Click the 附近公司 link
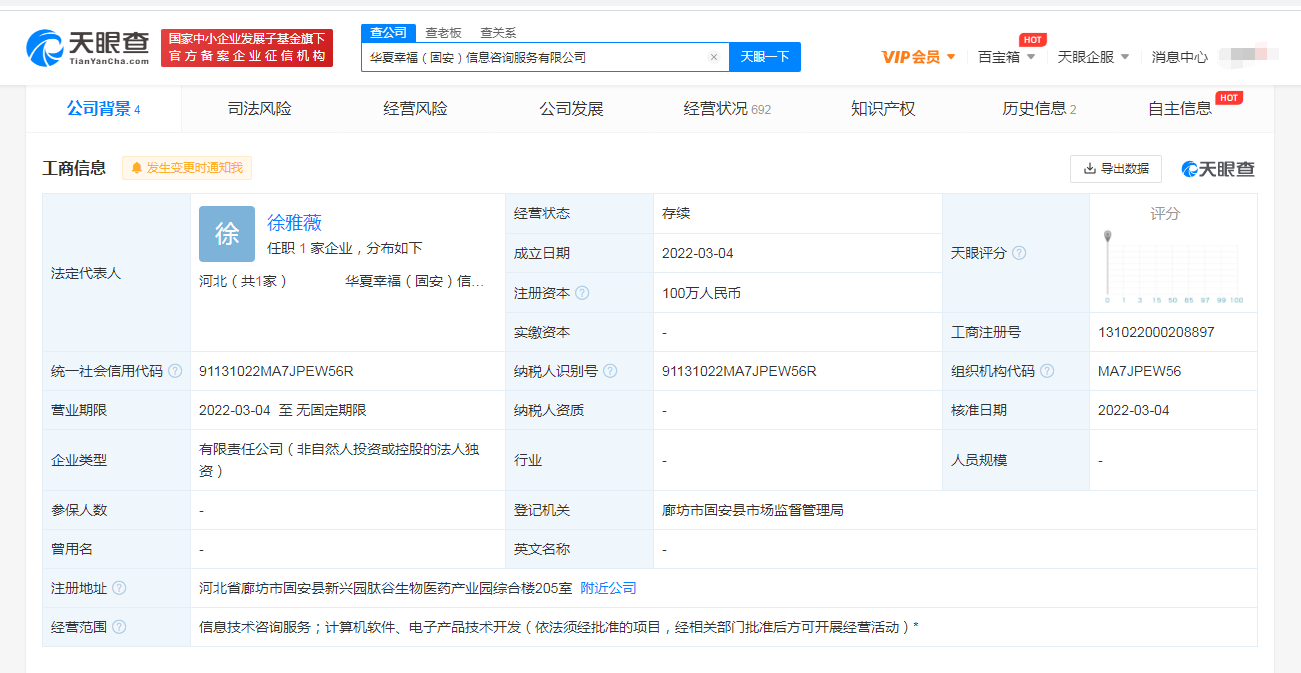The width and height of the screenshot is (1301, 673). (608, 588)
